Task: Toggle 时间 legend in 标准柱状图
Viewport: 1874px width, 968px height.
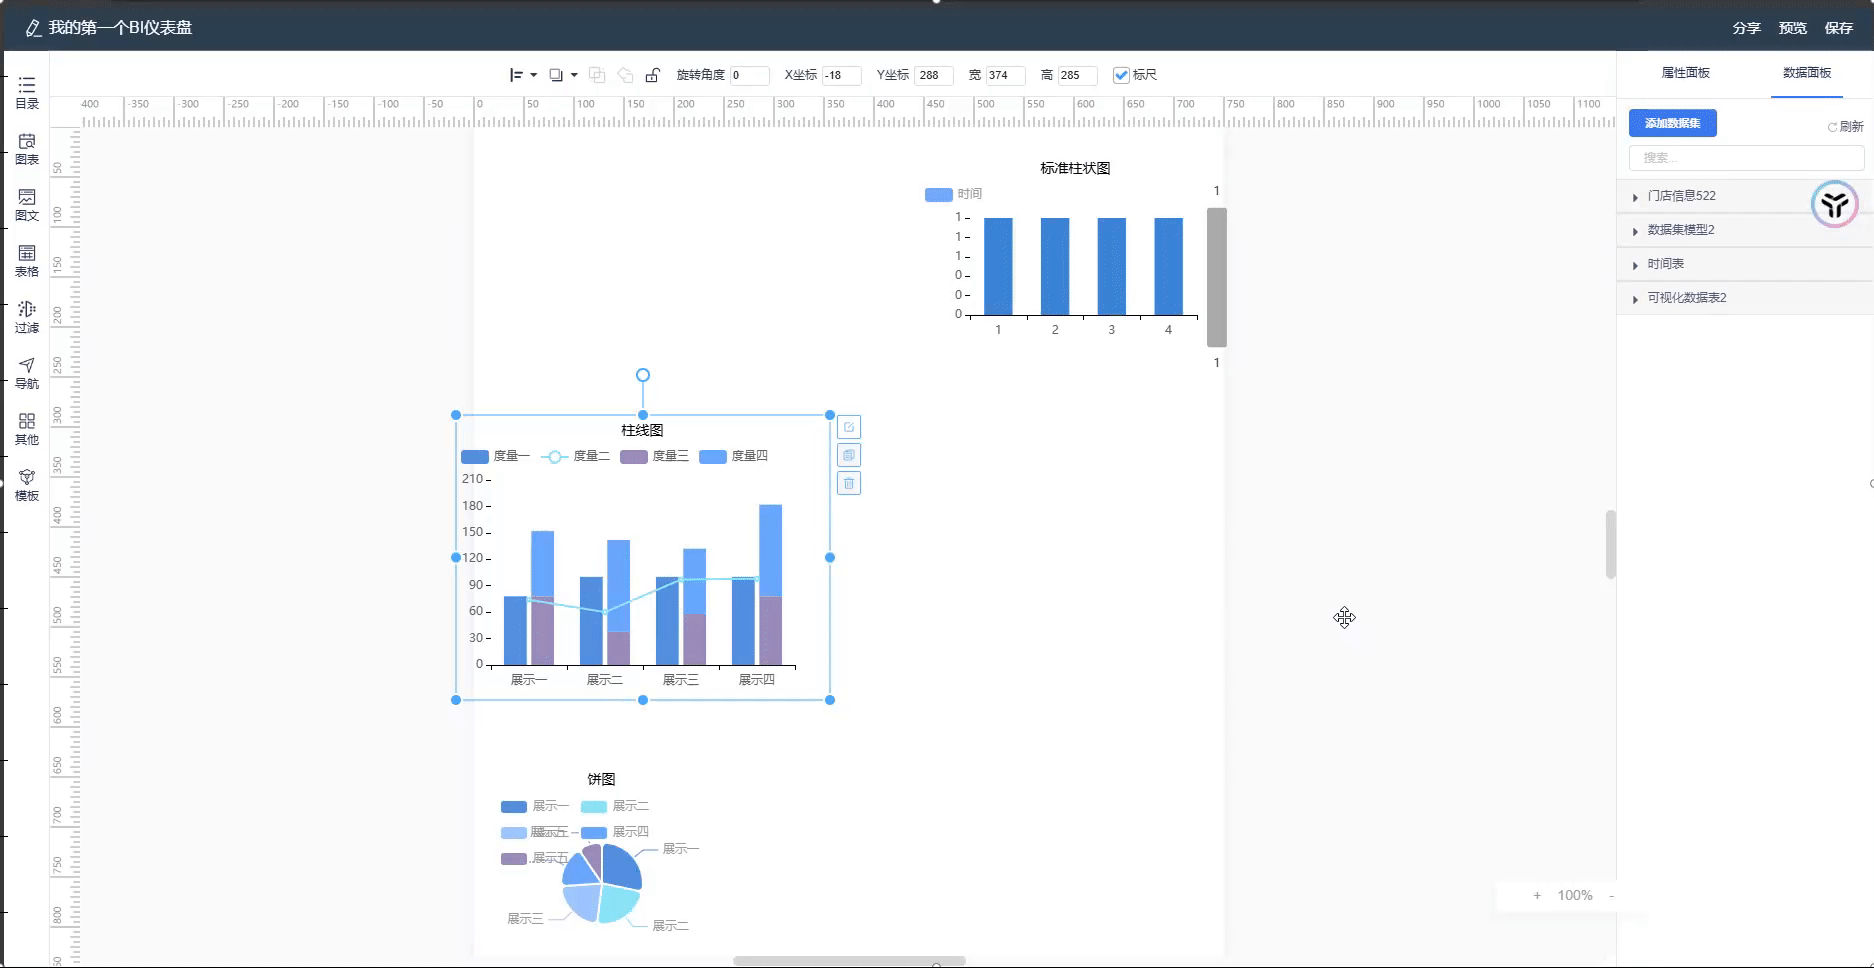Action: pyautogui.click(x=953, y=194)
